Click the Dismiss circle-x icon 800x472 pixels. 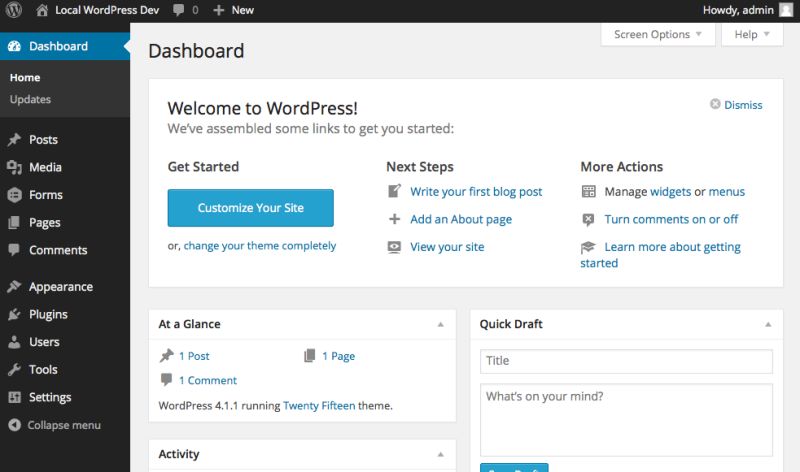715,104
